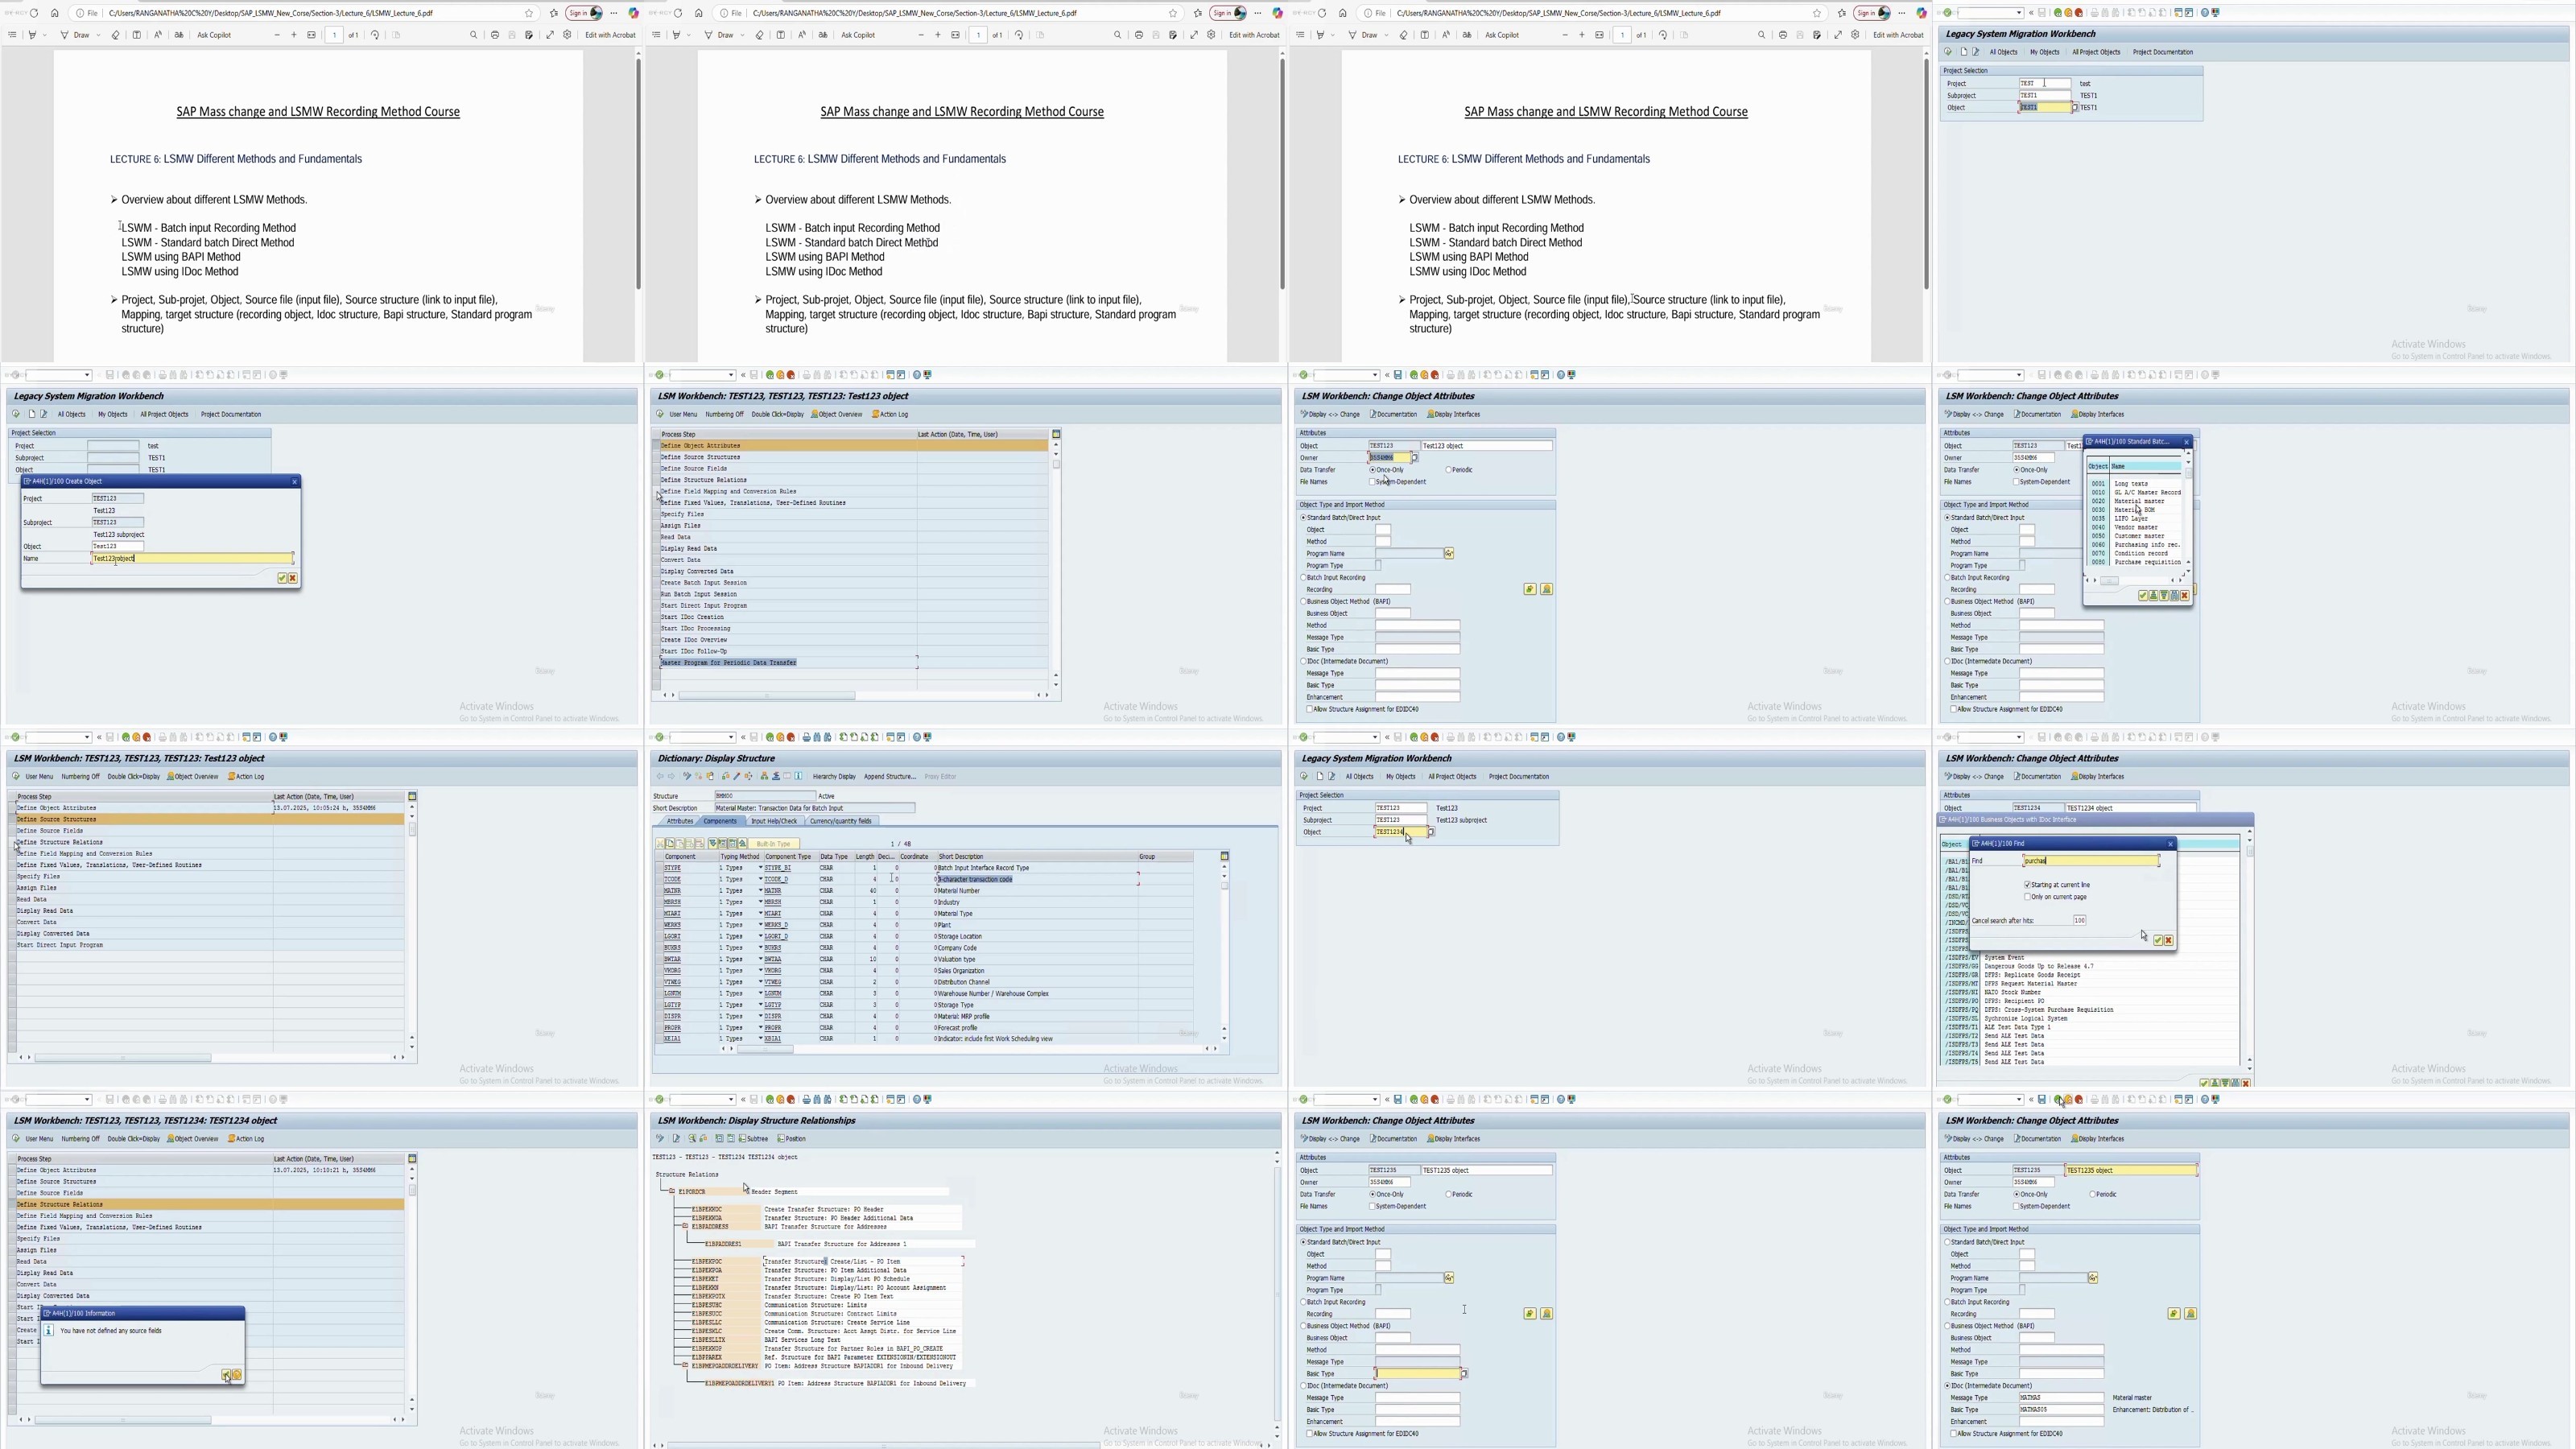
Task: Open Currency/quantity fields tab in Dictionary
Action: click(841, 821)
